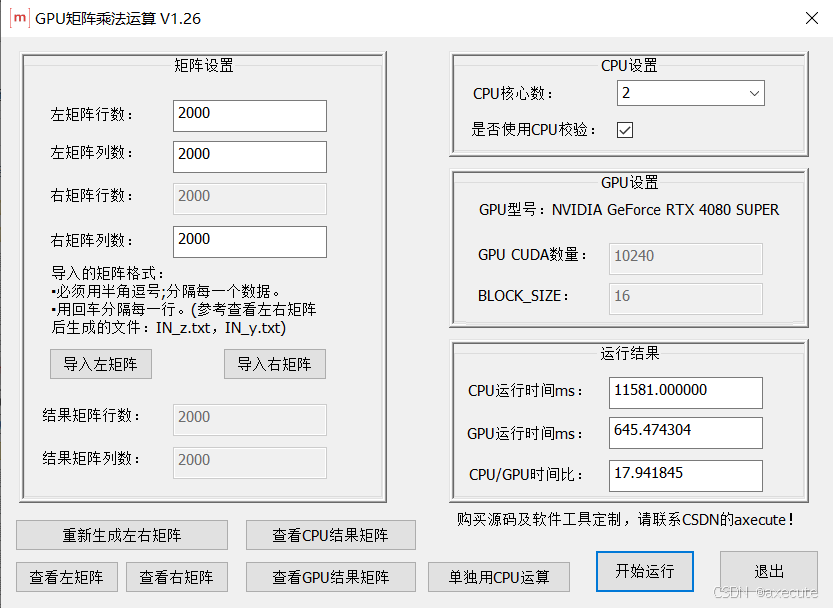This screenshot has width=833, height=608.
Task: Click the 导入左矩阵 button
Action: coord(100,364)
